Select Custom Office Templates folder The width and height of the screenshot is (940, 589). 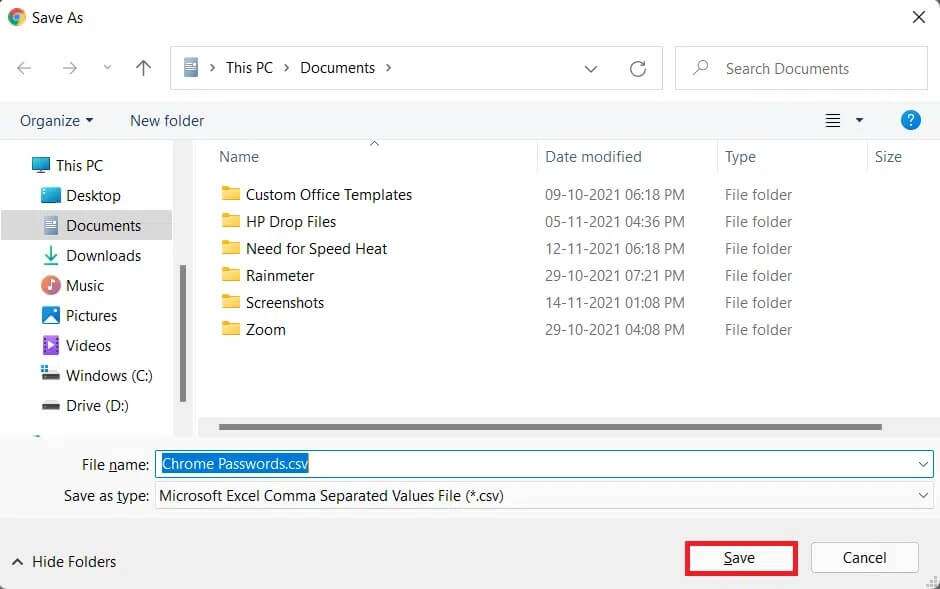[x=329, y=195]
